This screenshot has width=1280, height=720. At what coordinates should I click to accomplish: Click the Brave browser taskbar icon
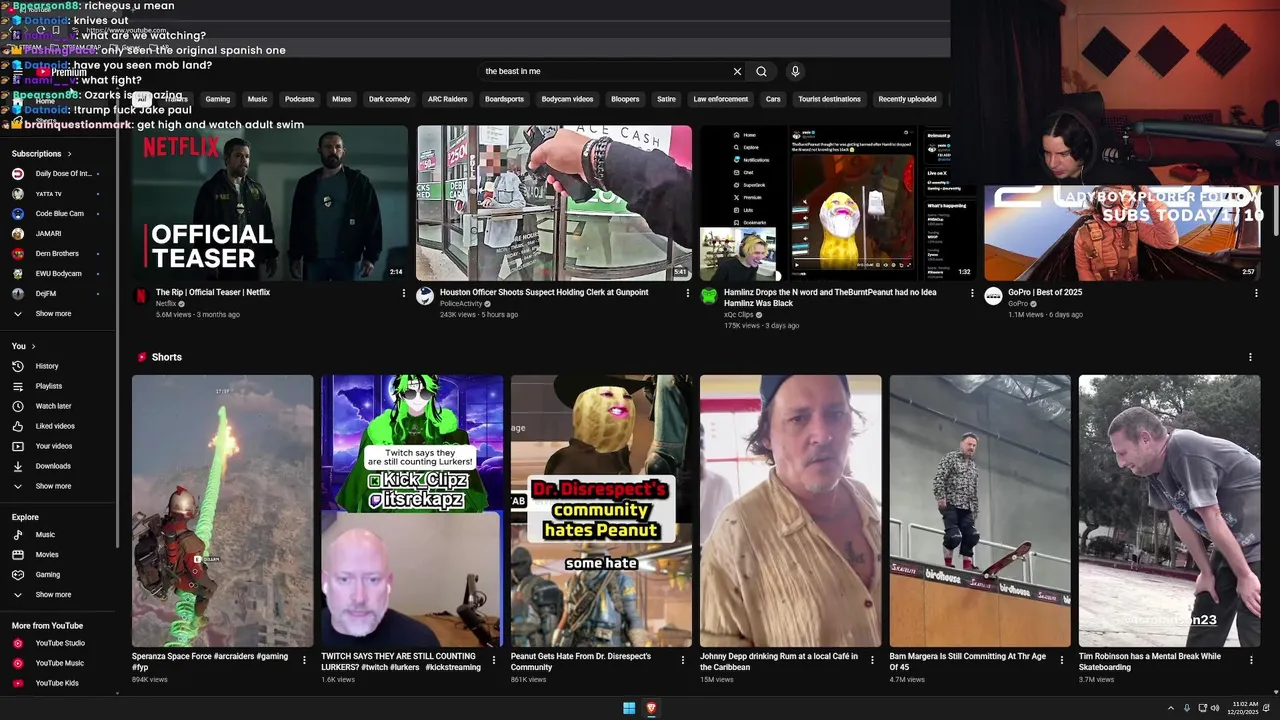pyautogui.click(x=651, y=708)
